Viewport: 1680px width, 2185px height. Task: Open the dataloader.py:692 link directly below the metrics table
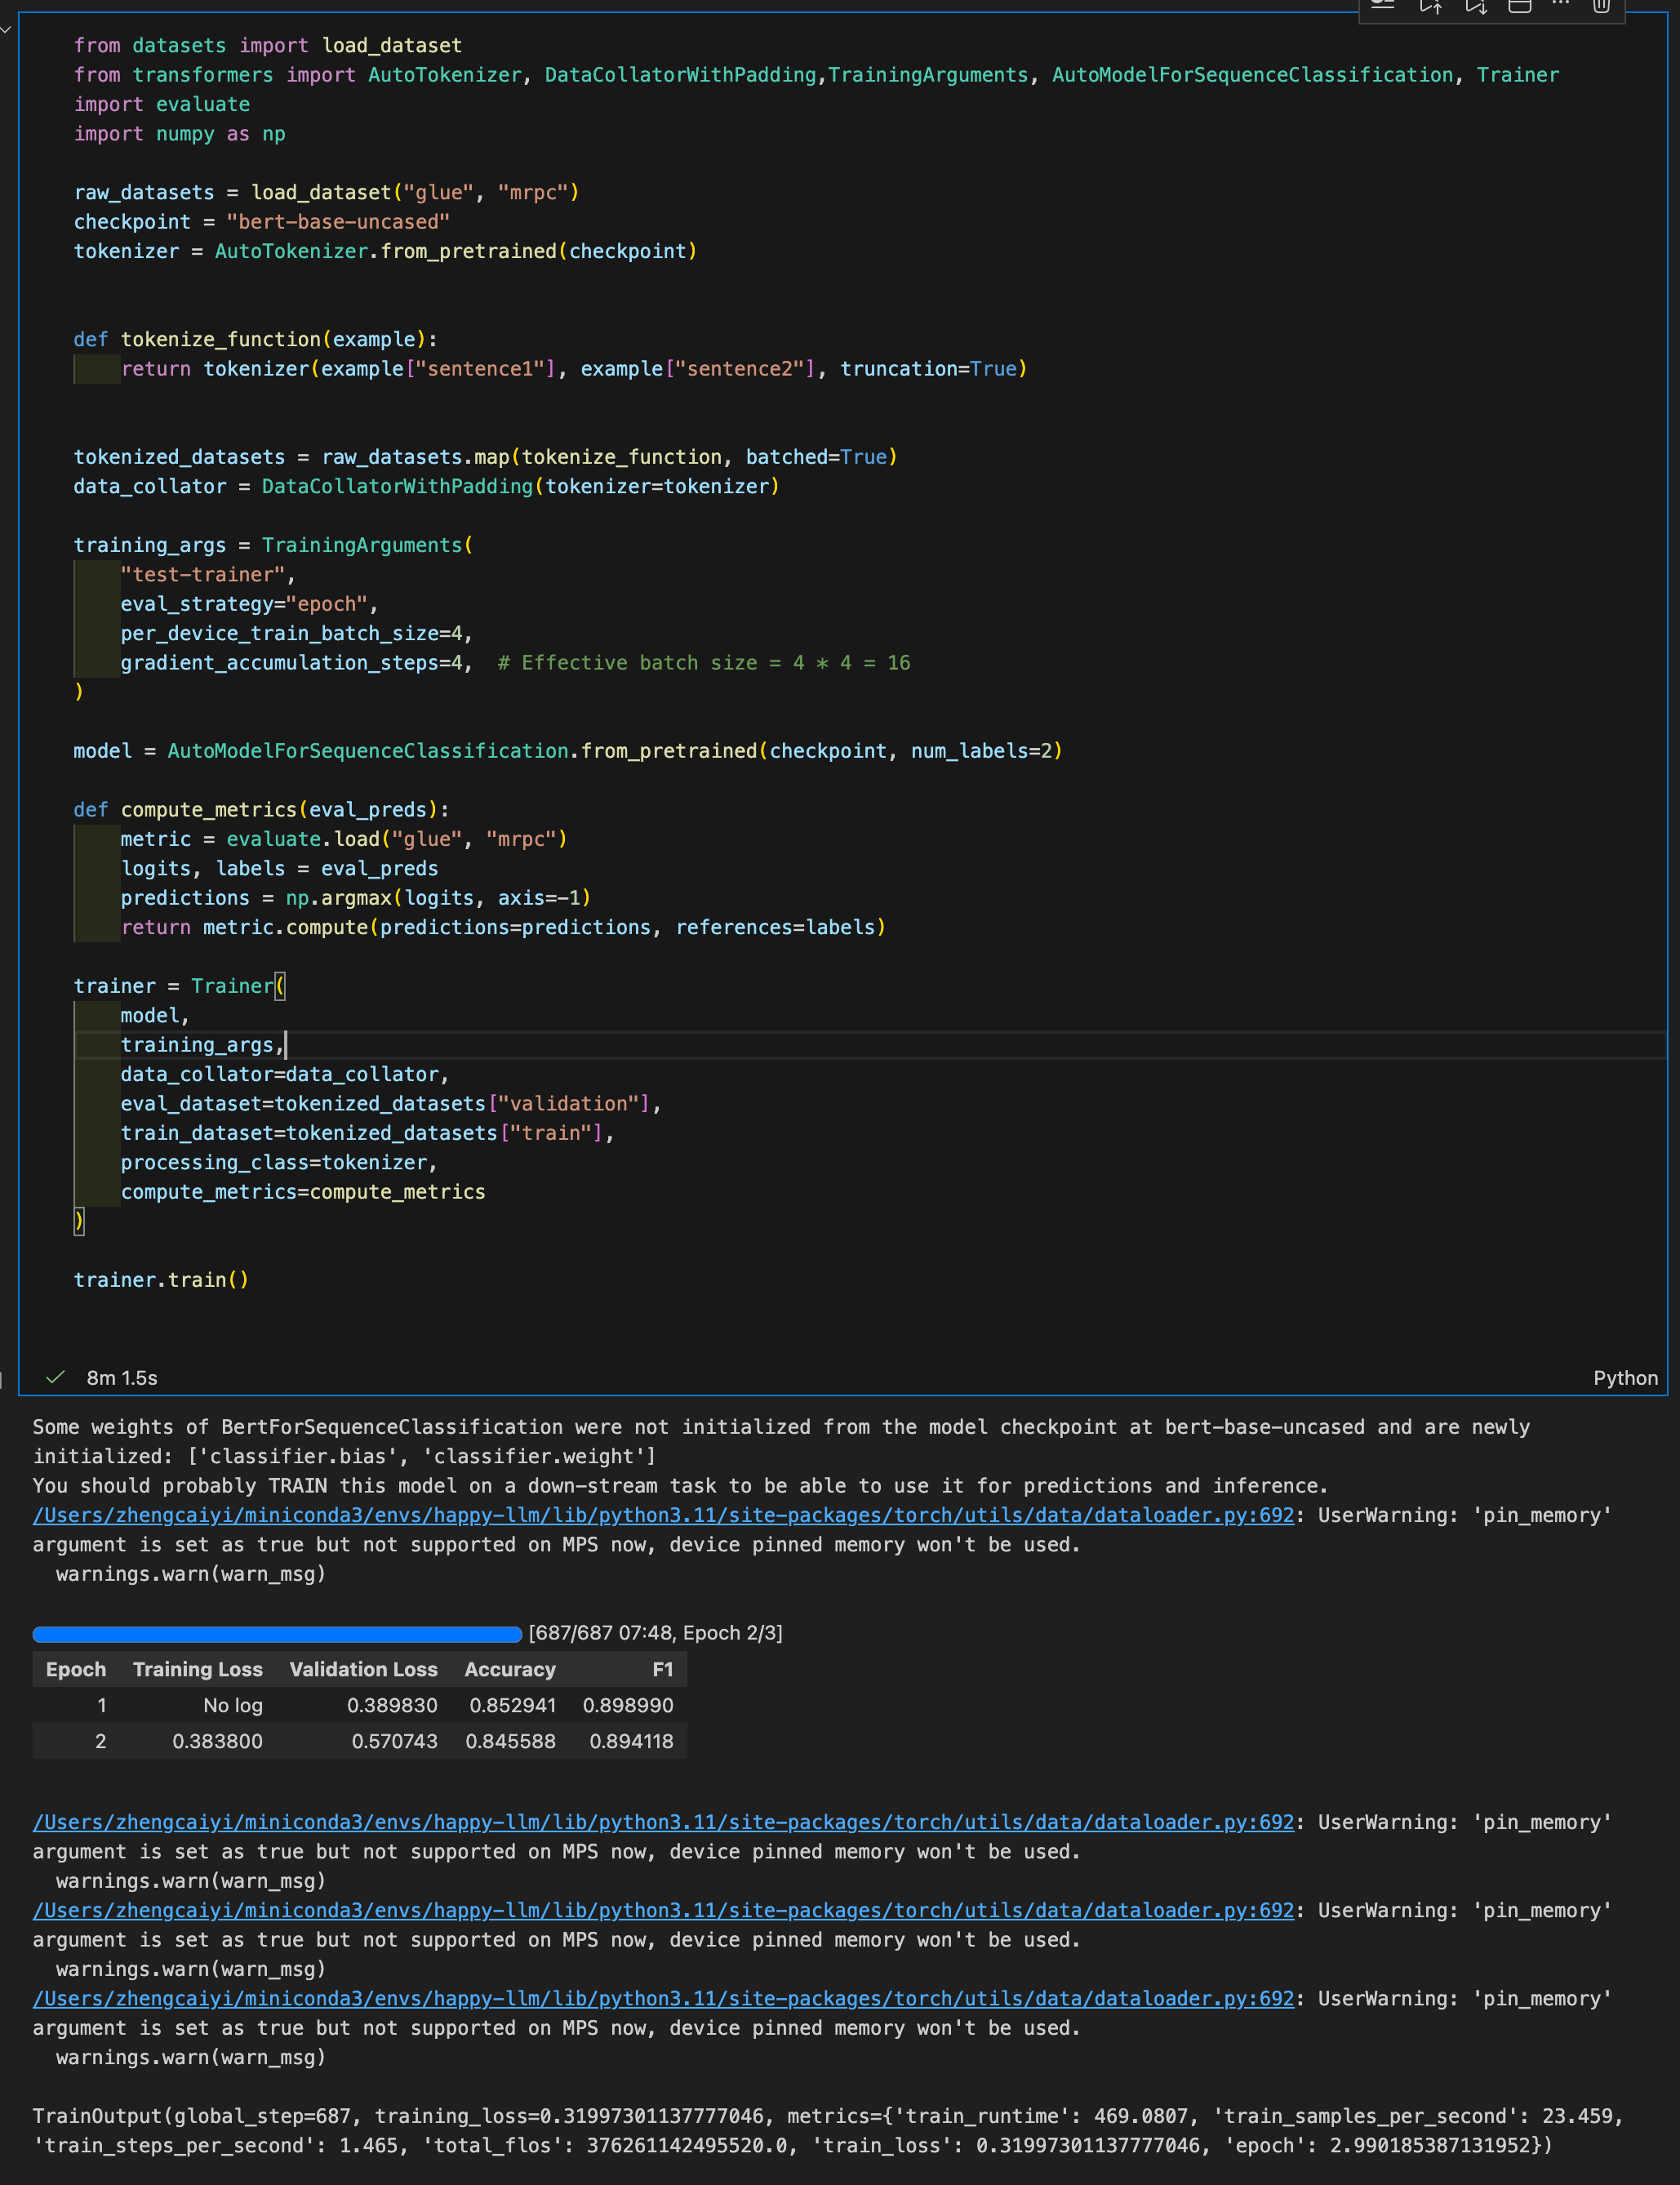663,1822
